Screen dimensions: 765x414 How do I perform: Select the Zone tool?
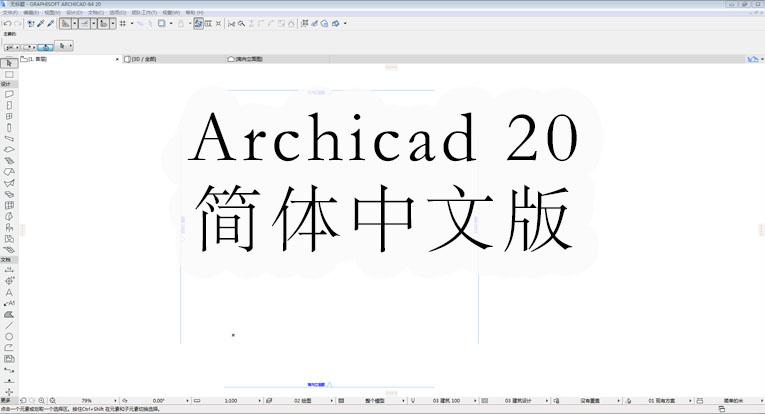(x=9, y=239)
